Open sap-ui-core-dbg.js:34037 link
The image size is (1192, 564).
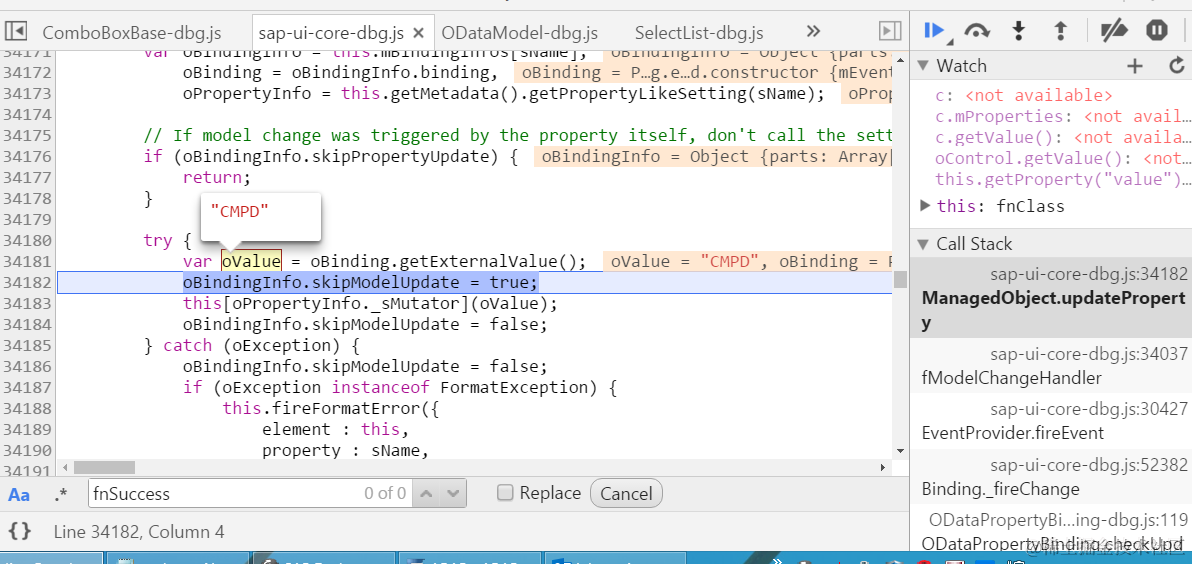pos(1089,353)
